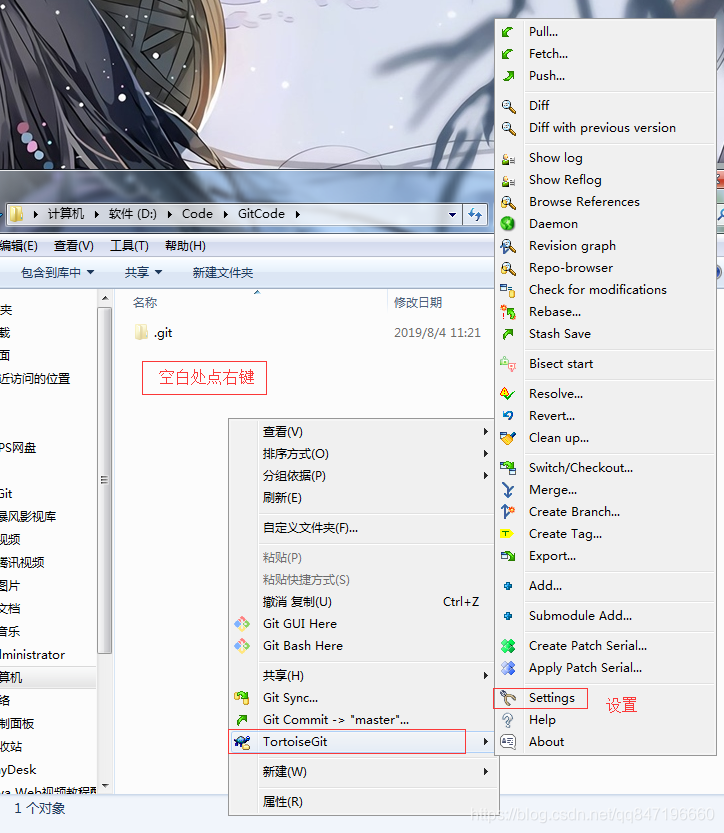Expand 分组依据(P) submenu arrow
Screen dimensions: 724x833
[x=485, y=475]
